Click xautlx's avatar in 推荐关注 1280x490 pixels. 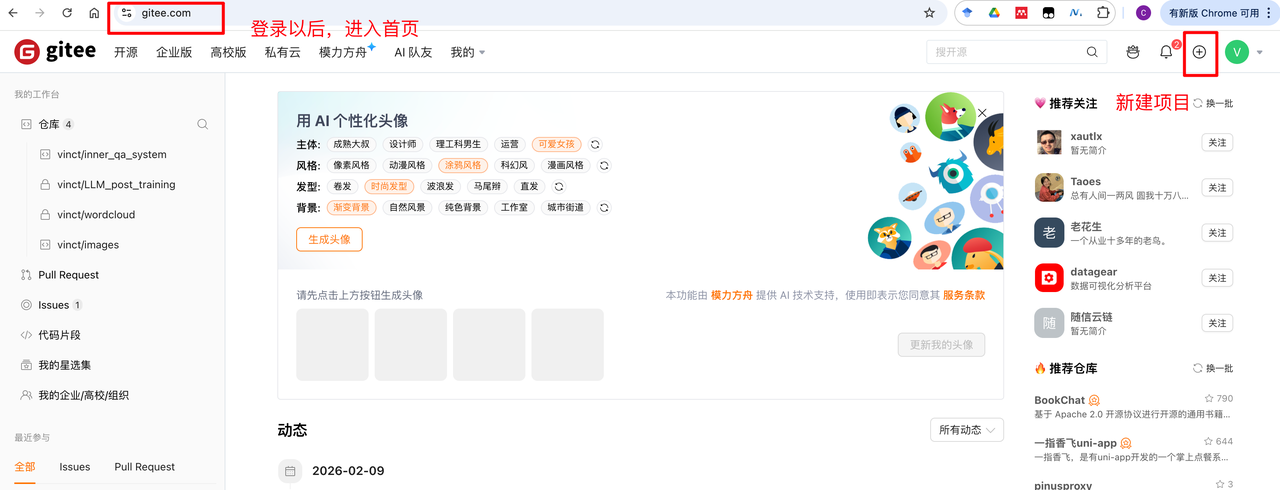coord(1049,142)
